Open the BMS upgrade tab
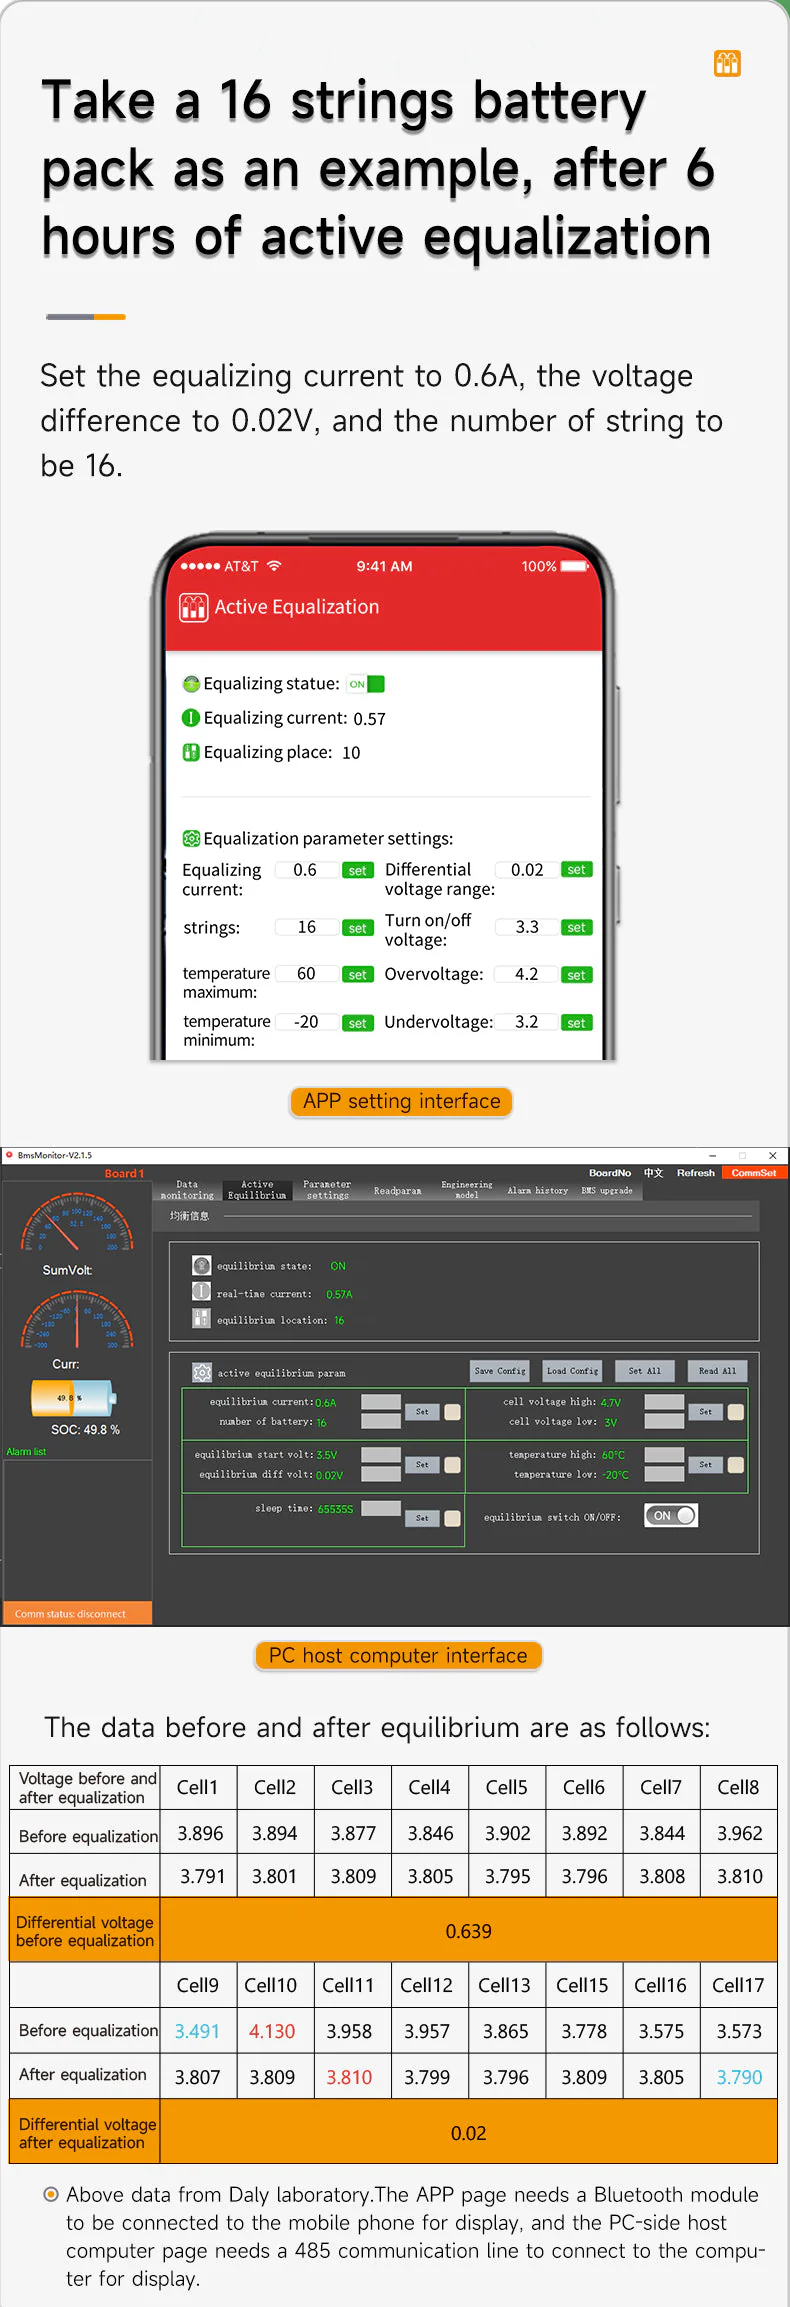 coord(606,1190)
